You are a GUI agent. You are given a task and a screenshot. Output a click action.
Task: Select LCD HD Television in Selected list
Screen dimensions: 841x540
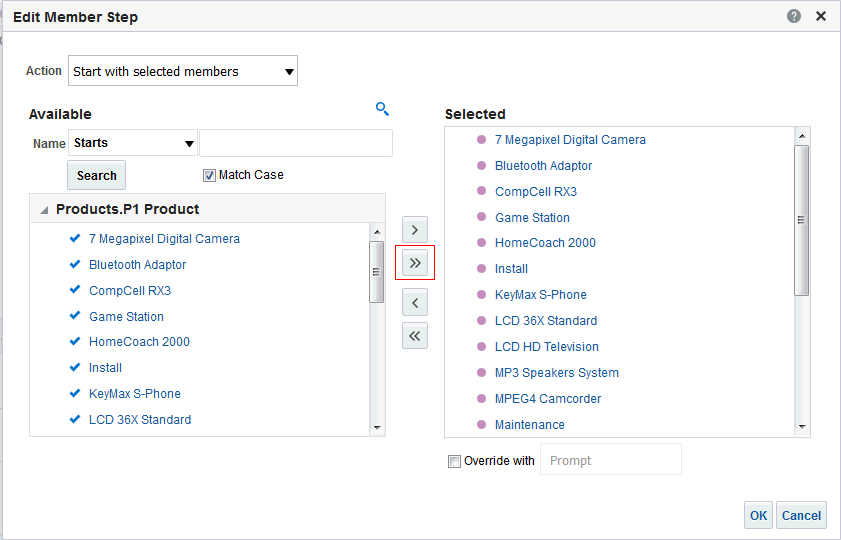[x=546, y=346]
